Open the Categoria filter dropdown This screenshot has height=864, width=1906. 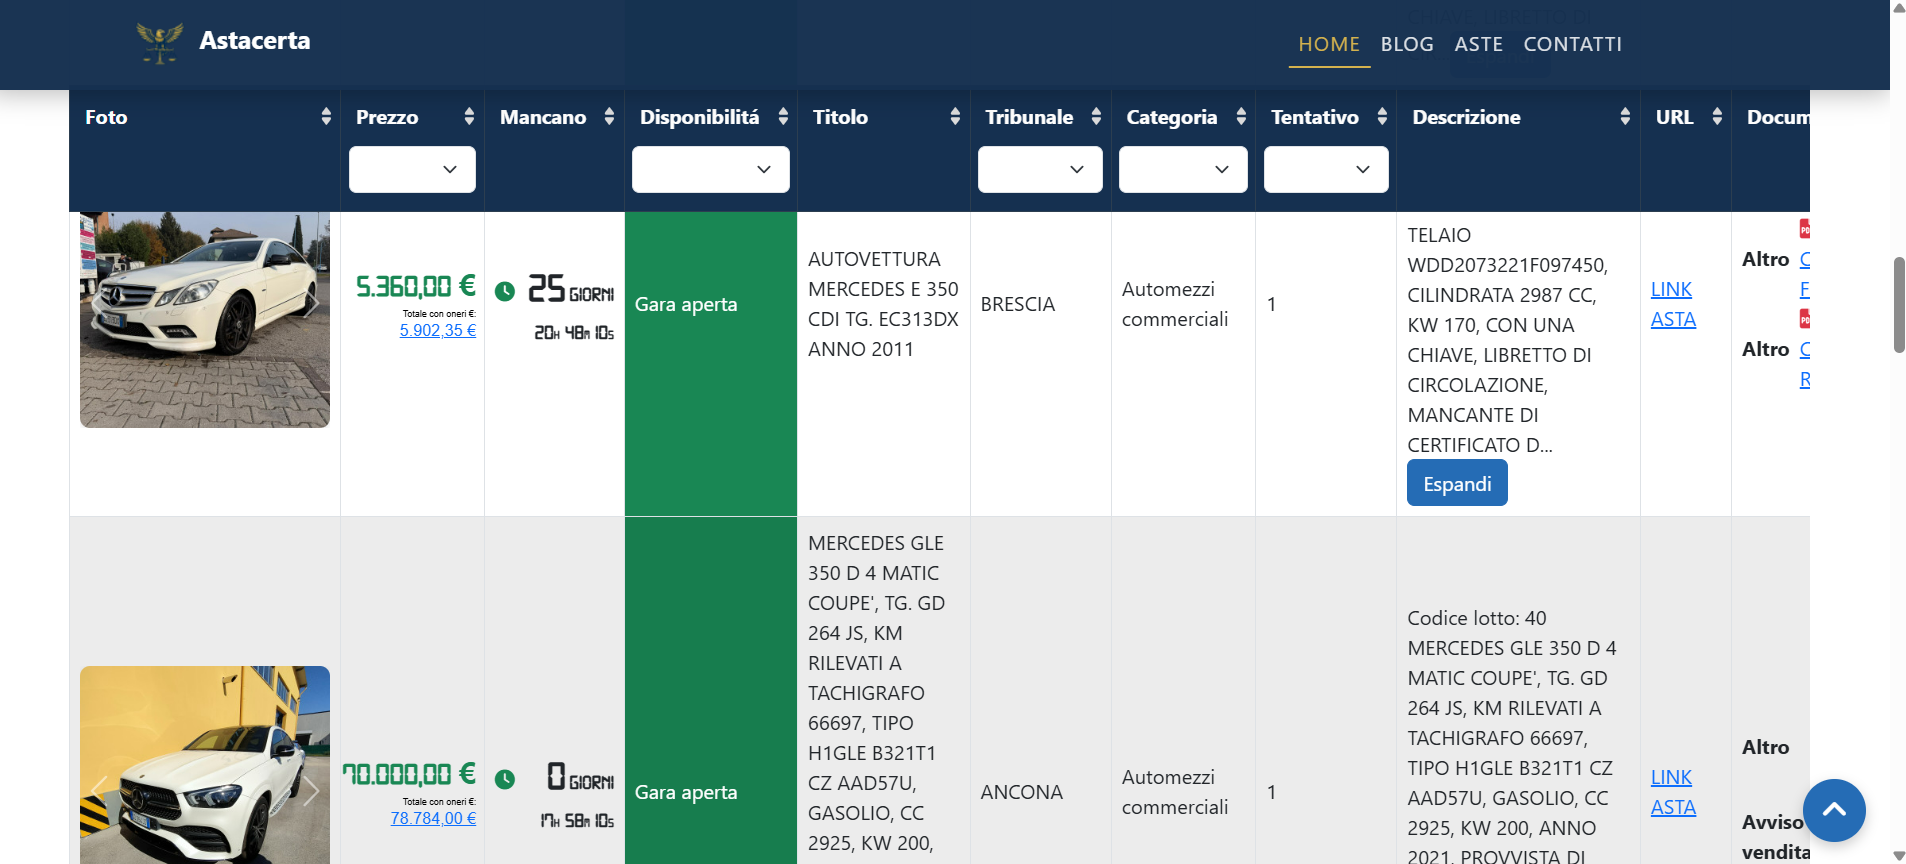1183,170
